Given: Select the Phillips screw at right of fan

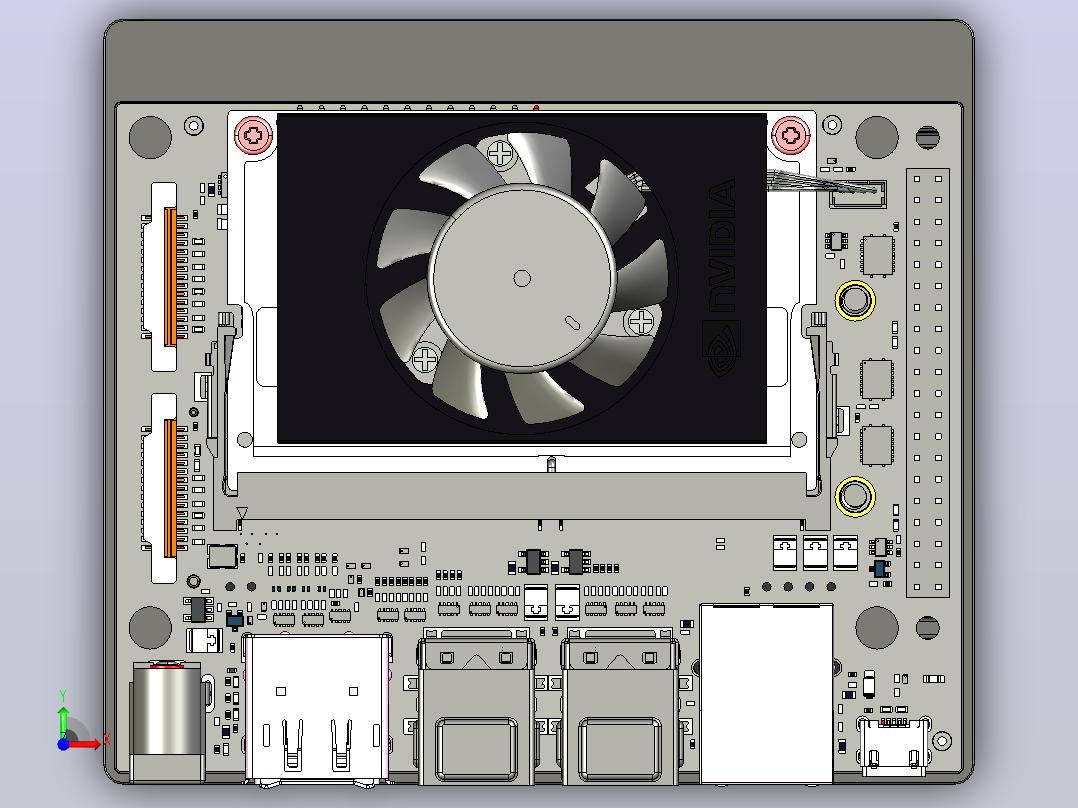Looking at the screenshot, I should [x=641, y=321].
